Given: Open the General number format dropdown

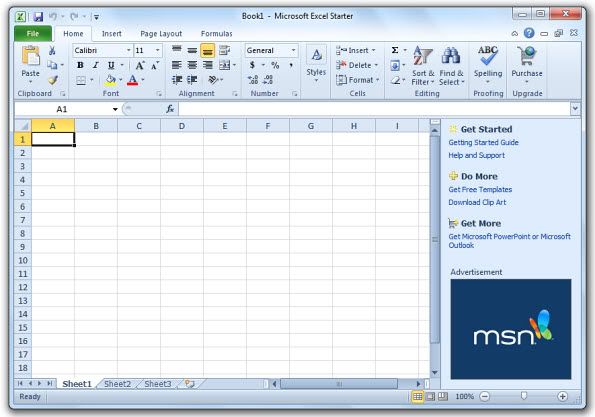Looking at the screenshot, I should [x=293, y=50].
